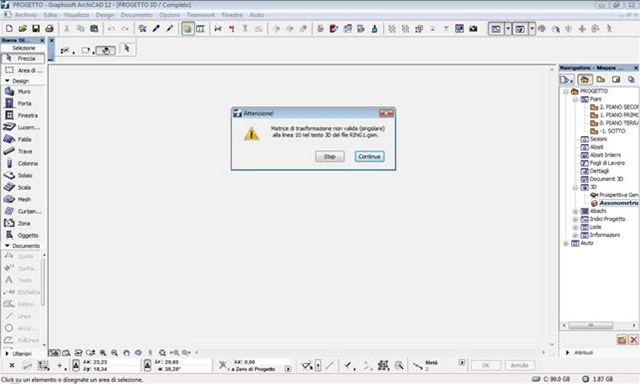Viewport: 640px width, 384px height.
Task: Open the Teamwork menu
Action: tap(201, 15)
